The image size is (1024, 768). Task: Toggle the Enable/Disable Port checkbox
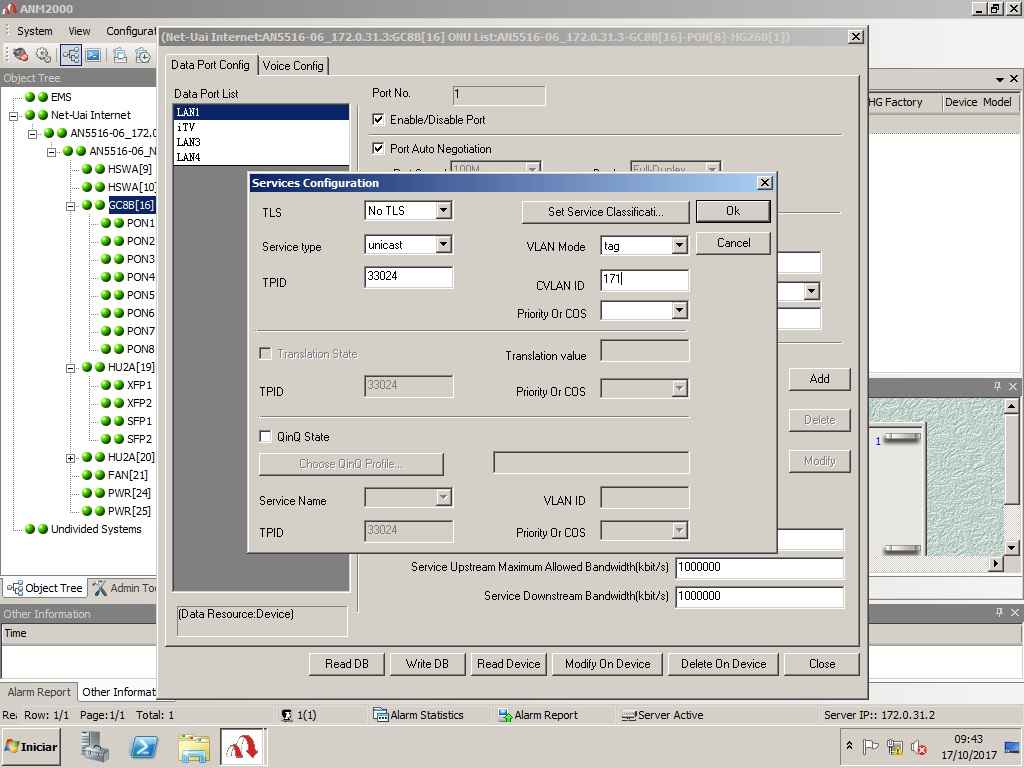378,119
